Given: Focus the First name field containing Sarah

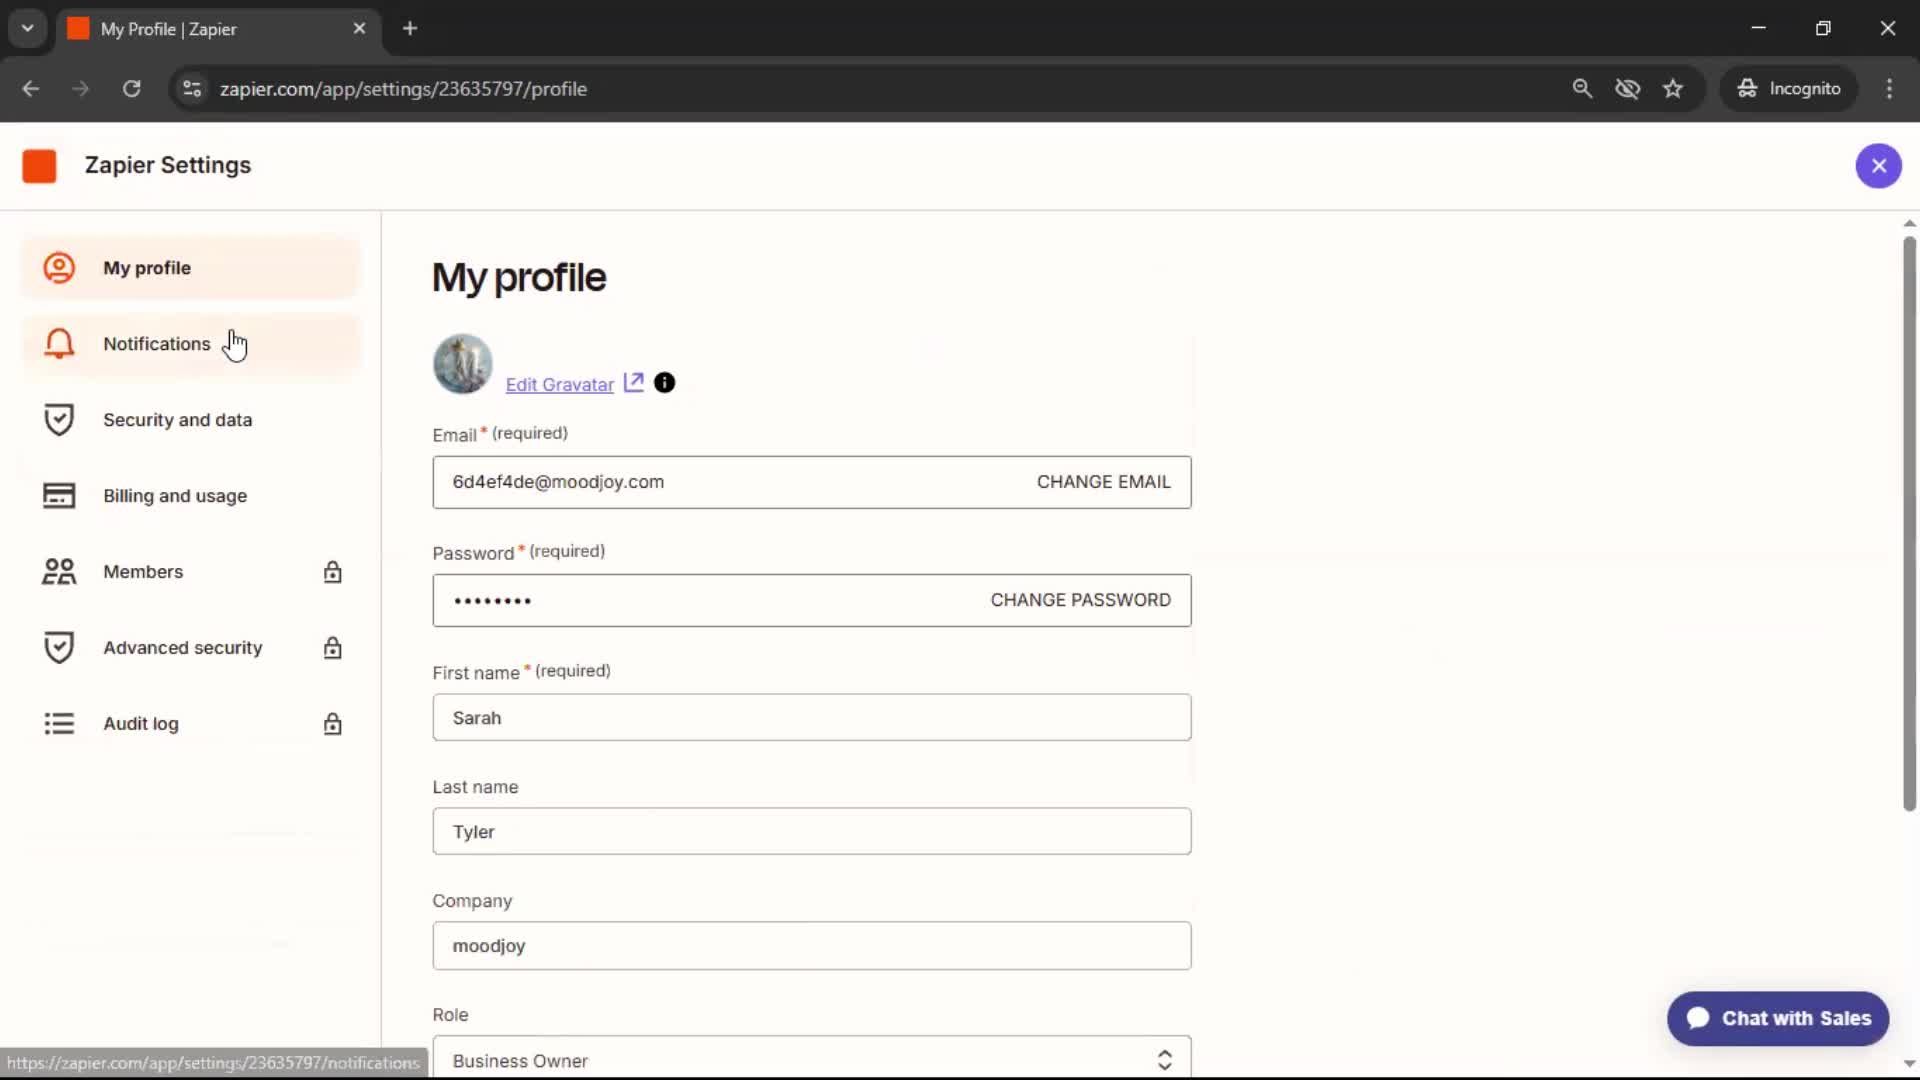Looking at the screenshot, I should click(811, 718).
